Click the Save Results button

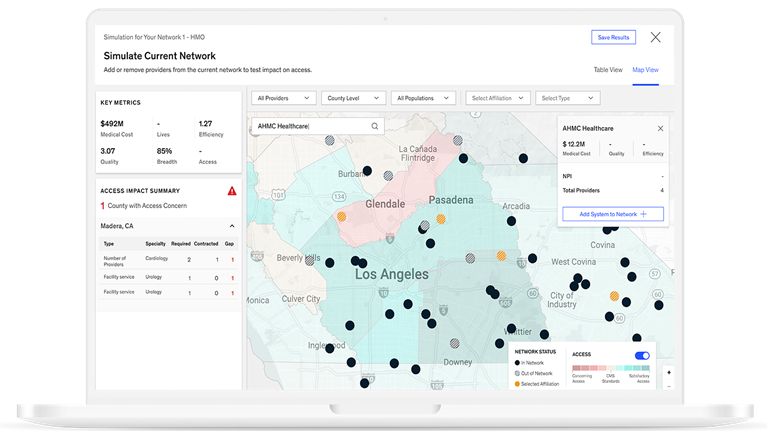(613, 37)
